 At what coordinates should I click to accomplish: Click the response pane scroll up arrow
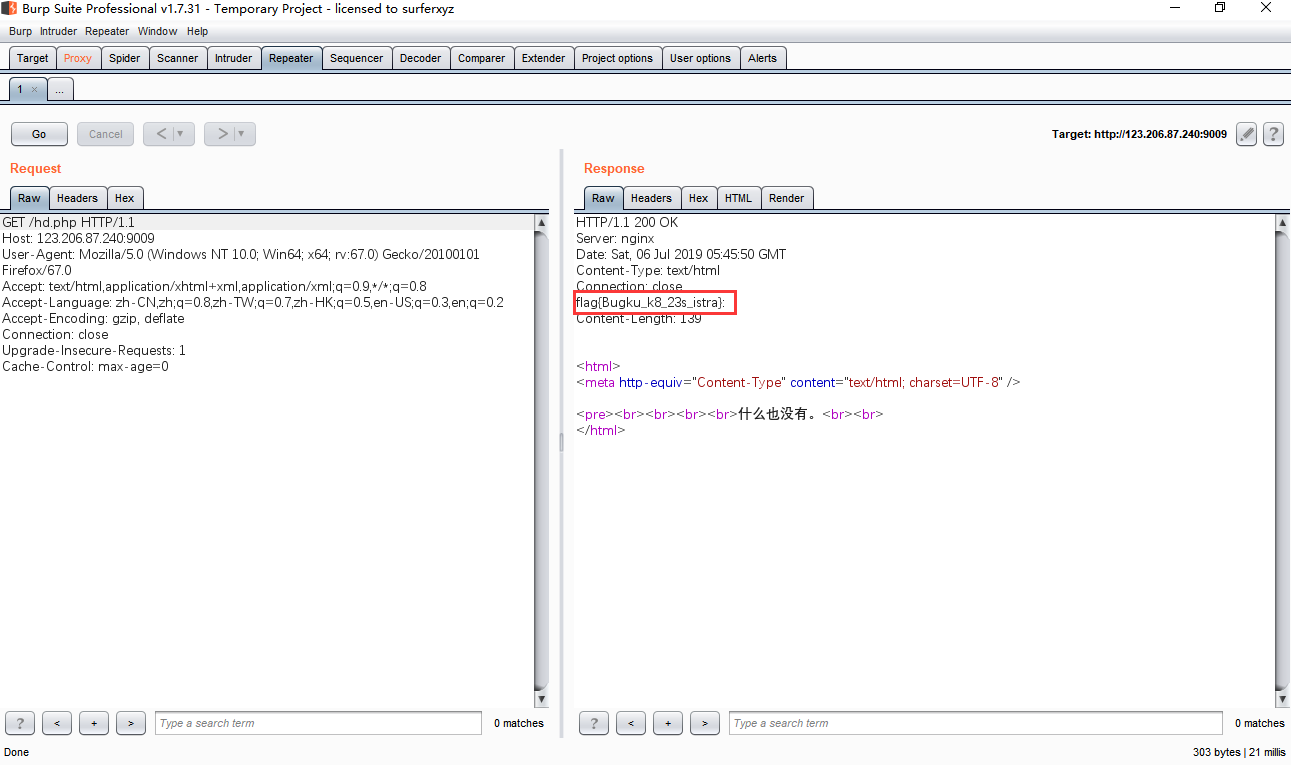(x=1283, y=223)
